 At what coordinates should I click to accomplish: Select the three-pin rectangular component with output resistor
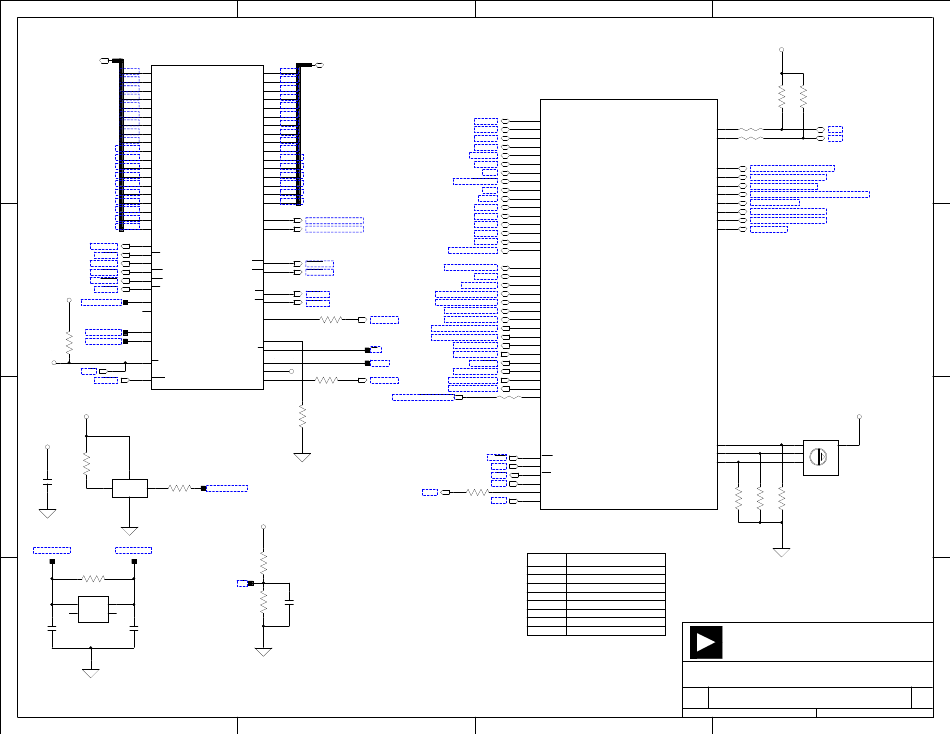[130, 489]
